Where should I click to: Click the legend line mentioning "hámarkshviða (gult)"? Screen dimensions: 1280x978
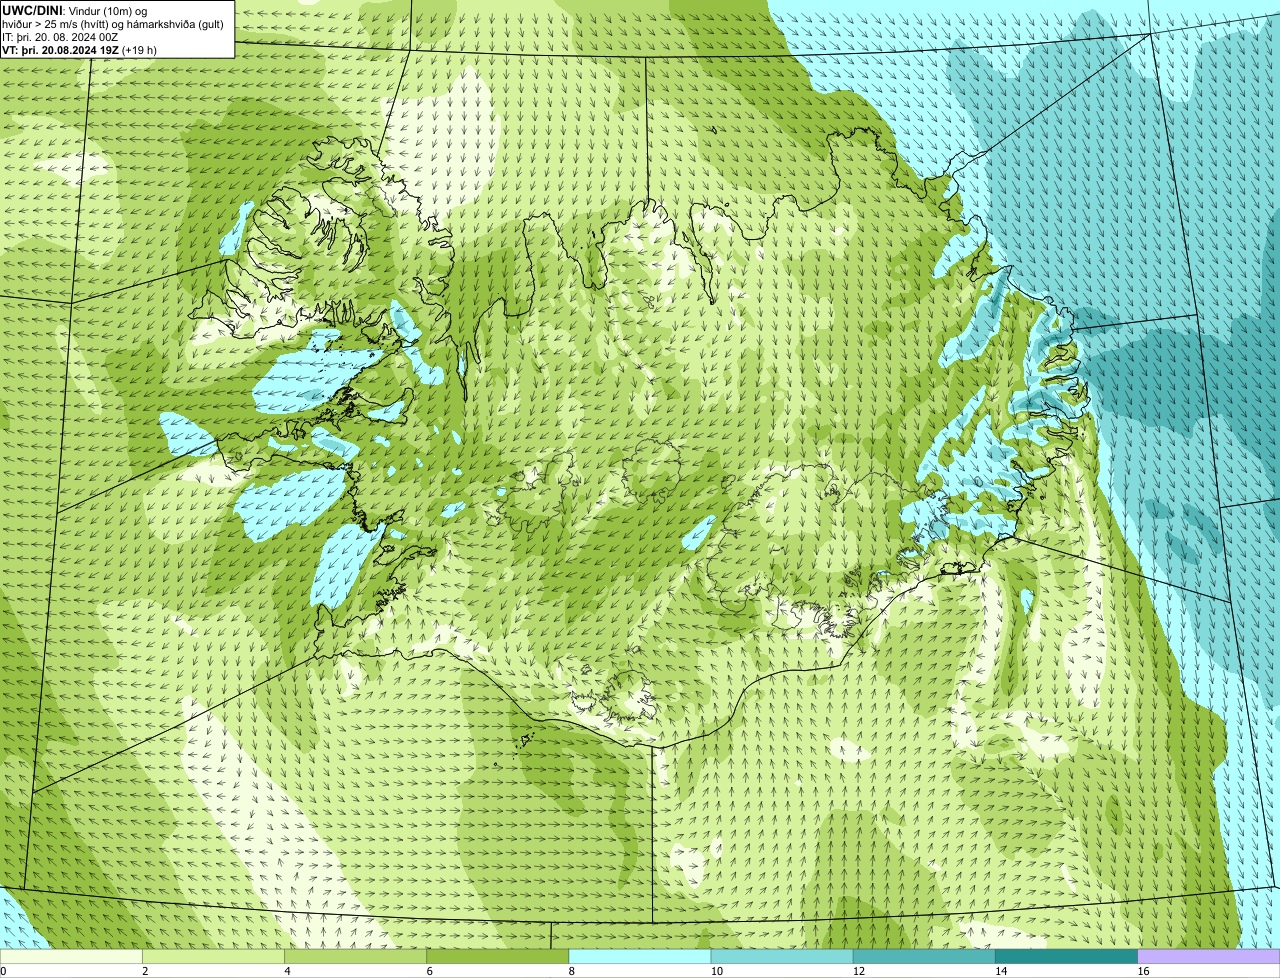112,23
